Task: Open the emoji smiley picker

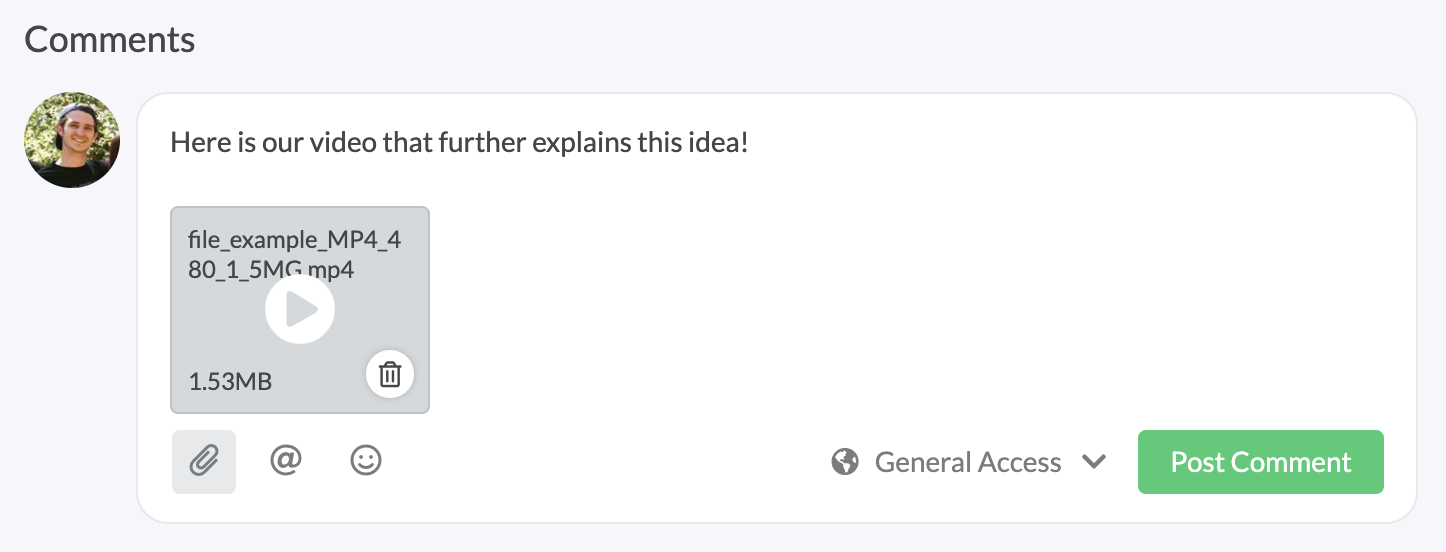Action: [x=366, y=461]
